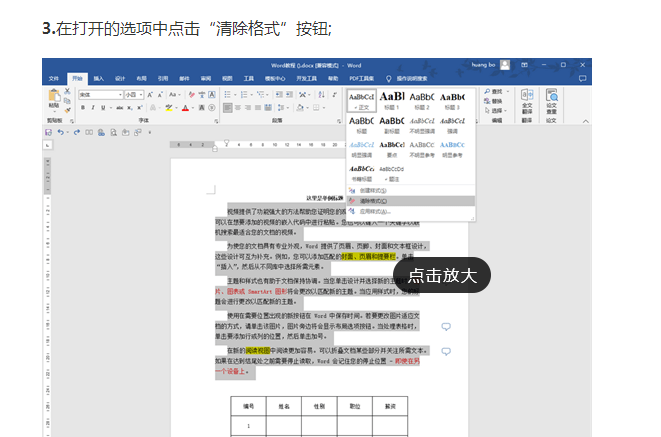661x437 pixels.
Task: Click the shrink font size icon
Action: tap(160, 95)
